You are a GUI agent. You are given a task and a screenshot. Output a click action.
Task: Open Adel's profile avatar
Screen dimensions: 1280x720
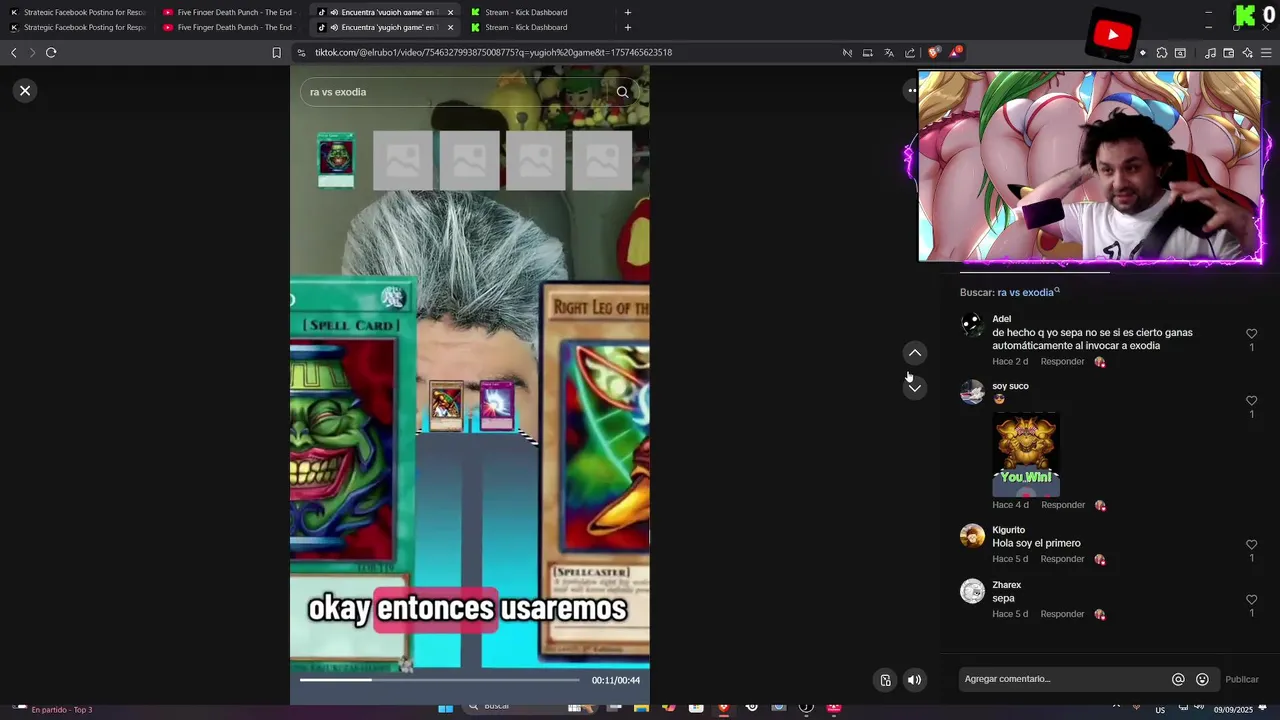click(972, 325)
